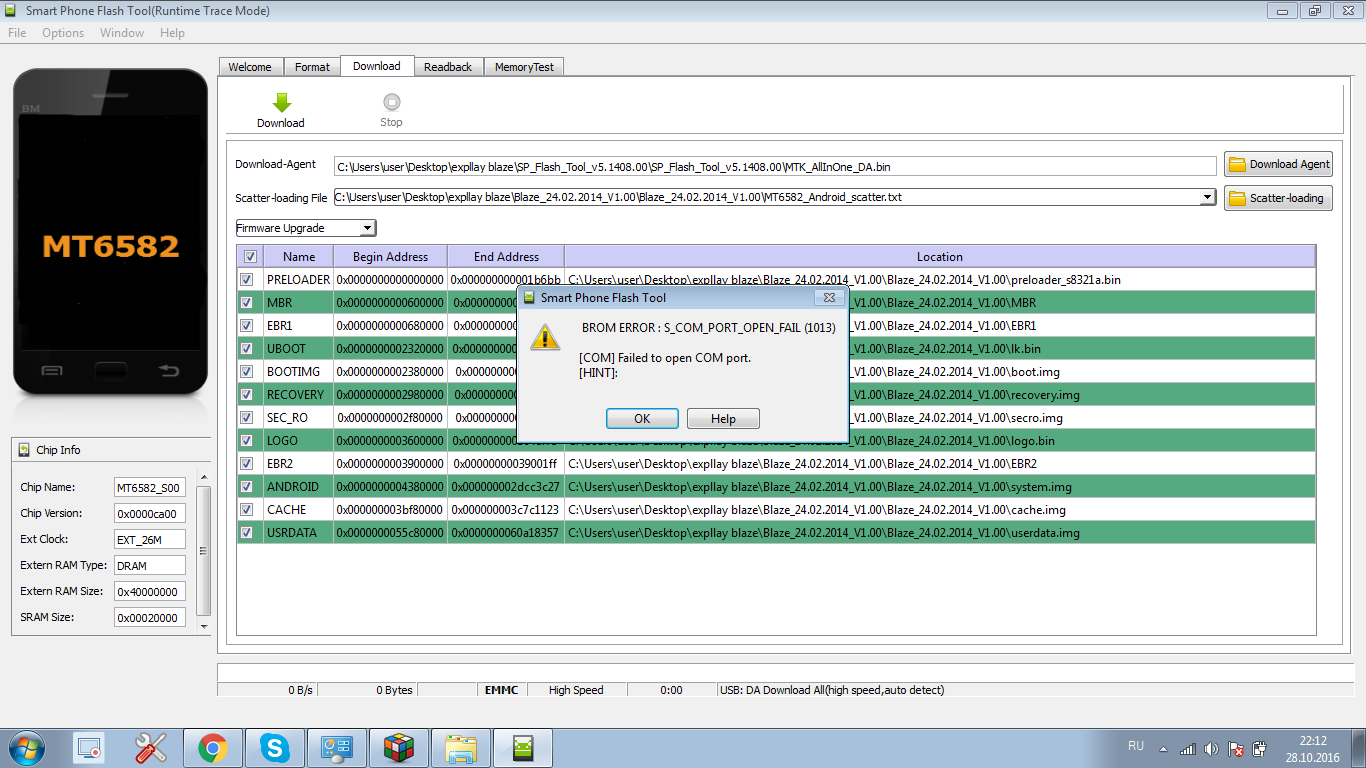Click the Scatter-loading folder button
Viewport: 1366px width, 768px height.
pos(1278,198)
